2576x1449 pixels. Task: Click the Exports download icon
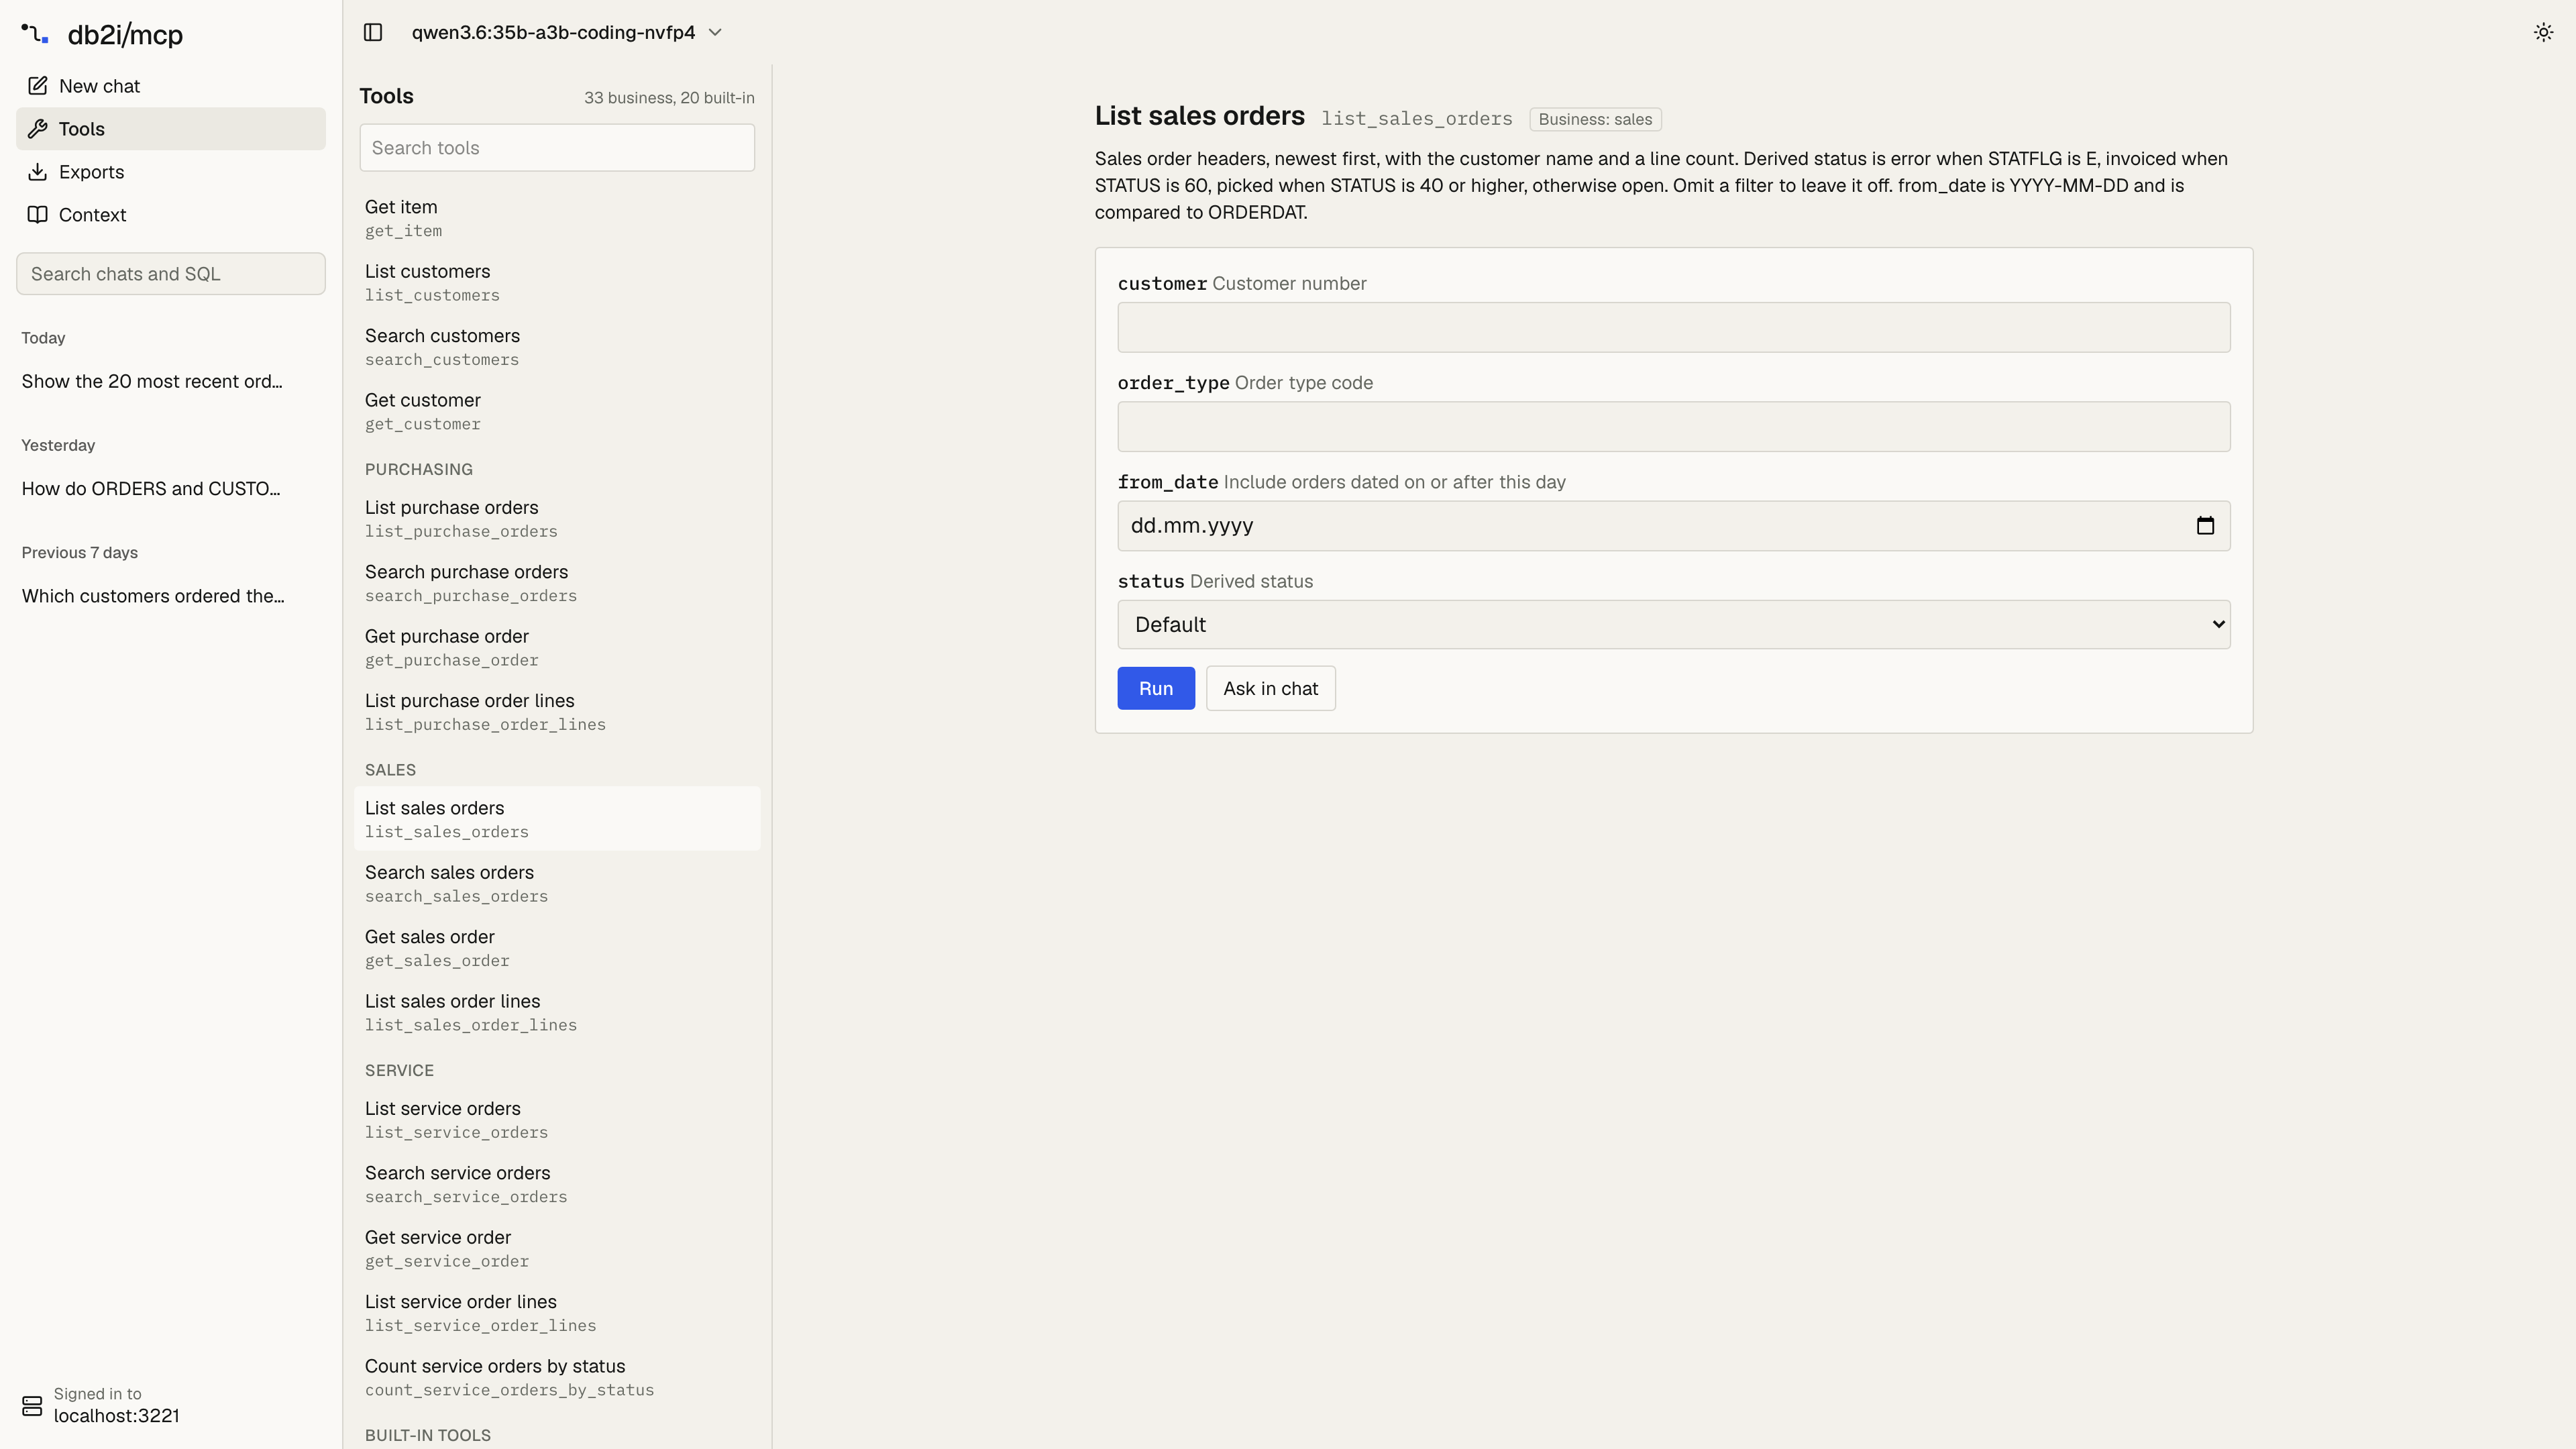38,172
